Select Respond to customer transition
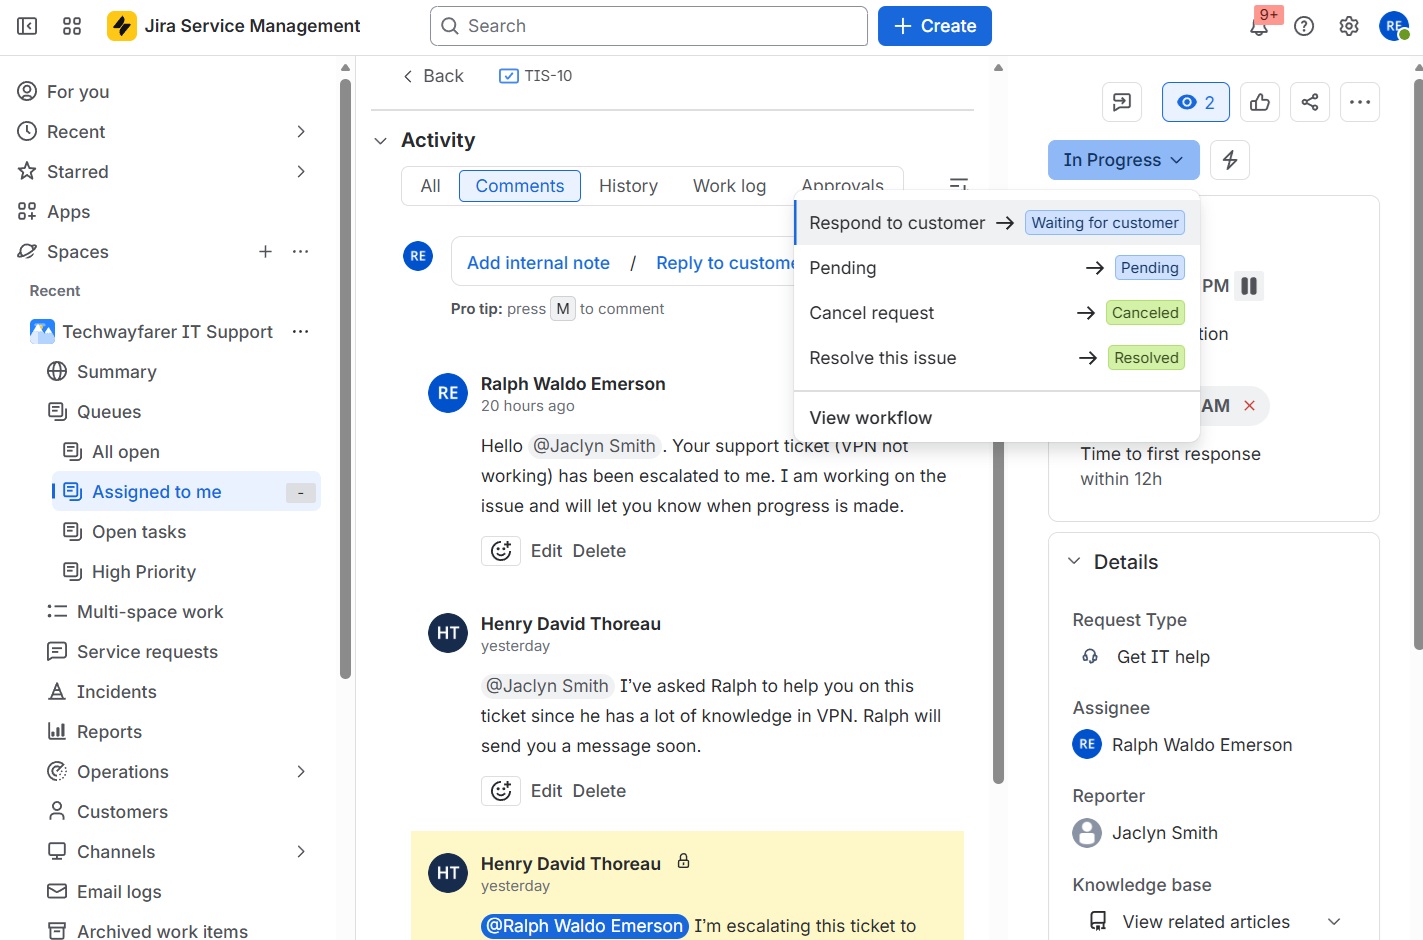This screenshot has width=1423, height=940. [x=997, y=223]
